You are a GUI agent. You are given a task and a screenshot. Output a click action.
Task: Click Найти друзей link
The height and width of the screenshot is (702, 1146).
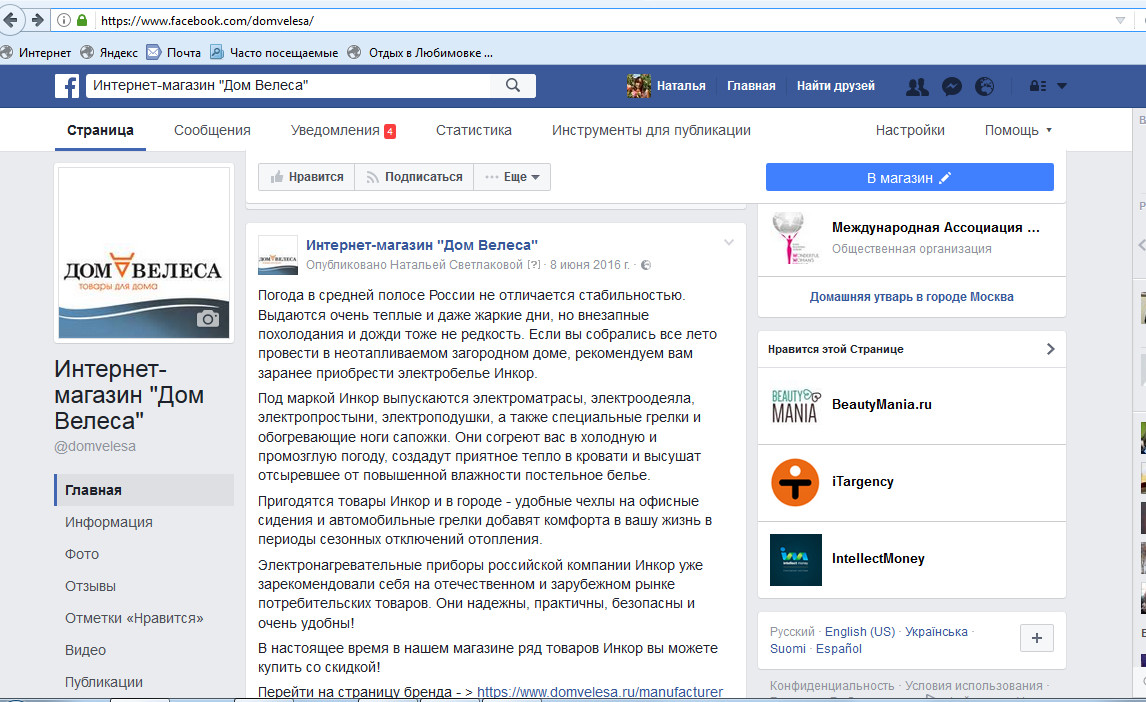click(835, 85)
